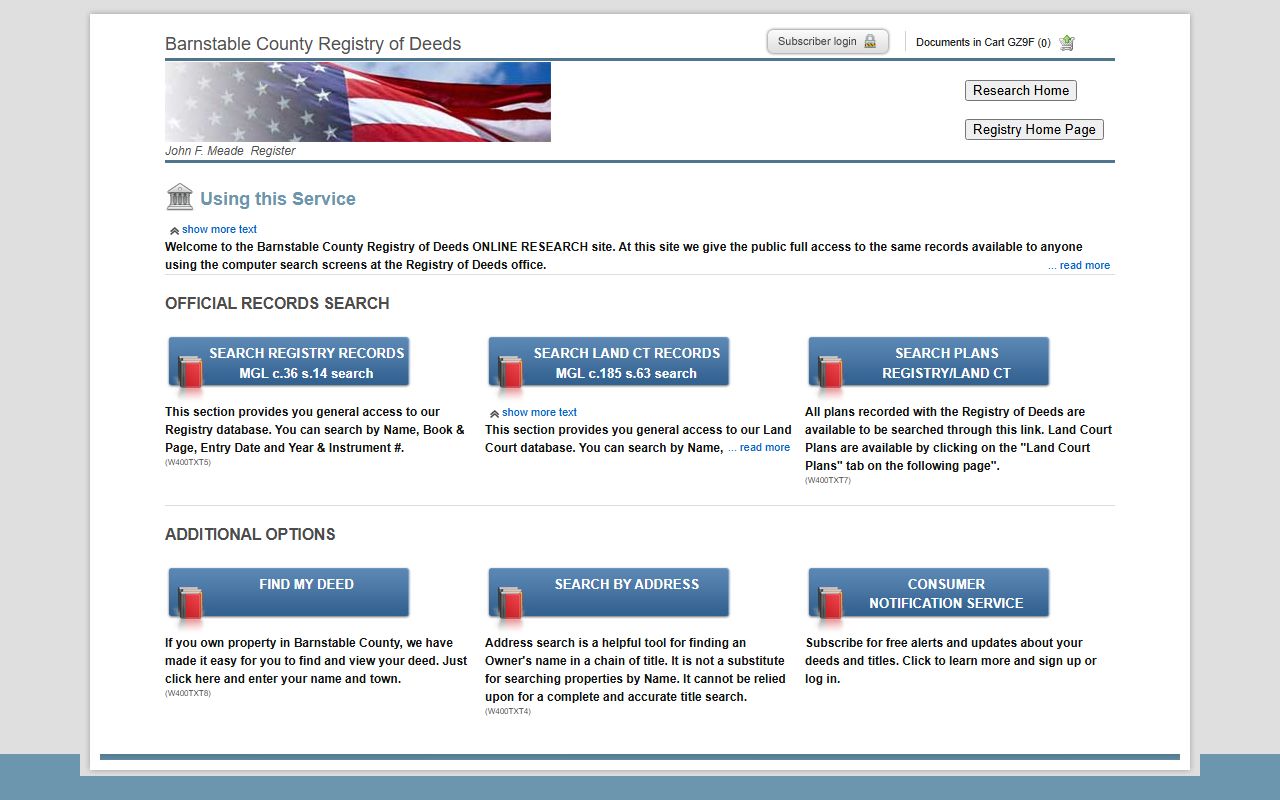The width and height of the screenshot is (1280, 800).
Task: Click the book icon on Find My Deed
Action: click(x=190, y=602)
